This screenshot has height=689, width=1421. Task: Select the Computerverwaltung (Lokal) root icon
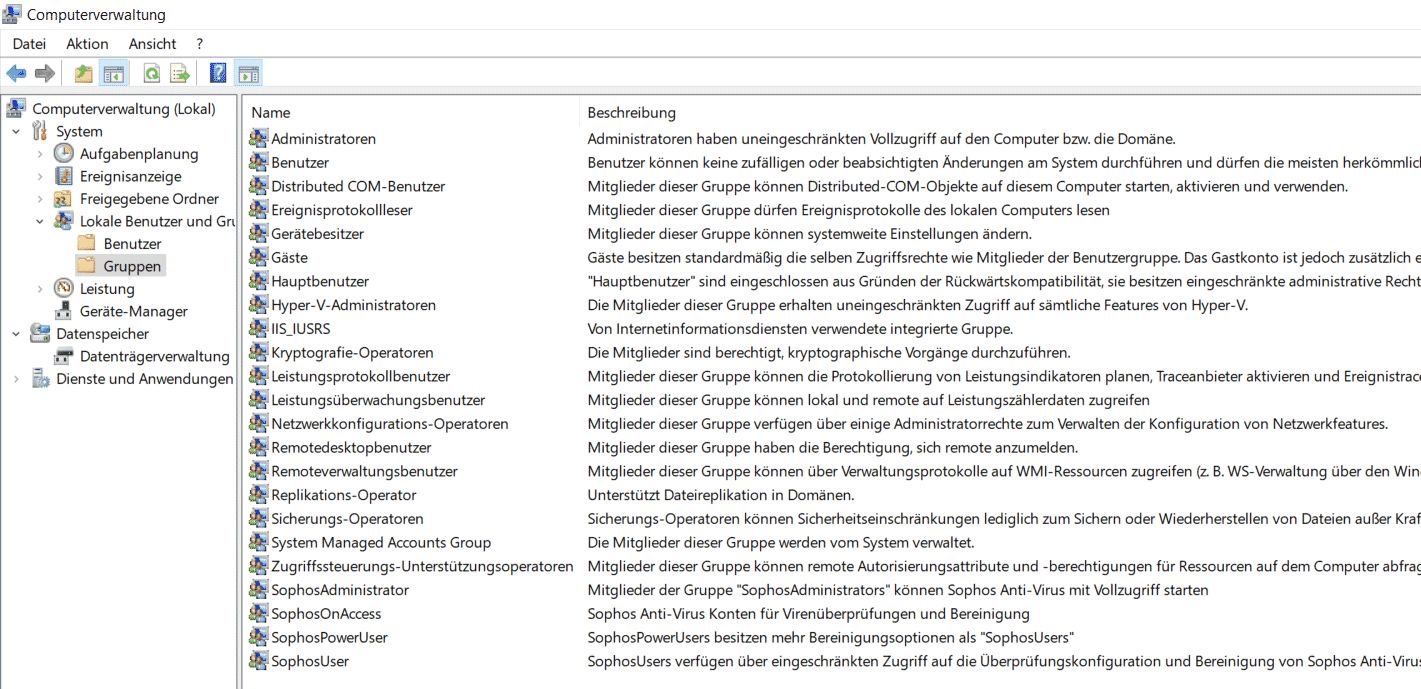(15, 108)
